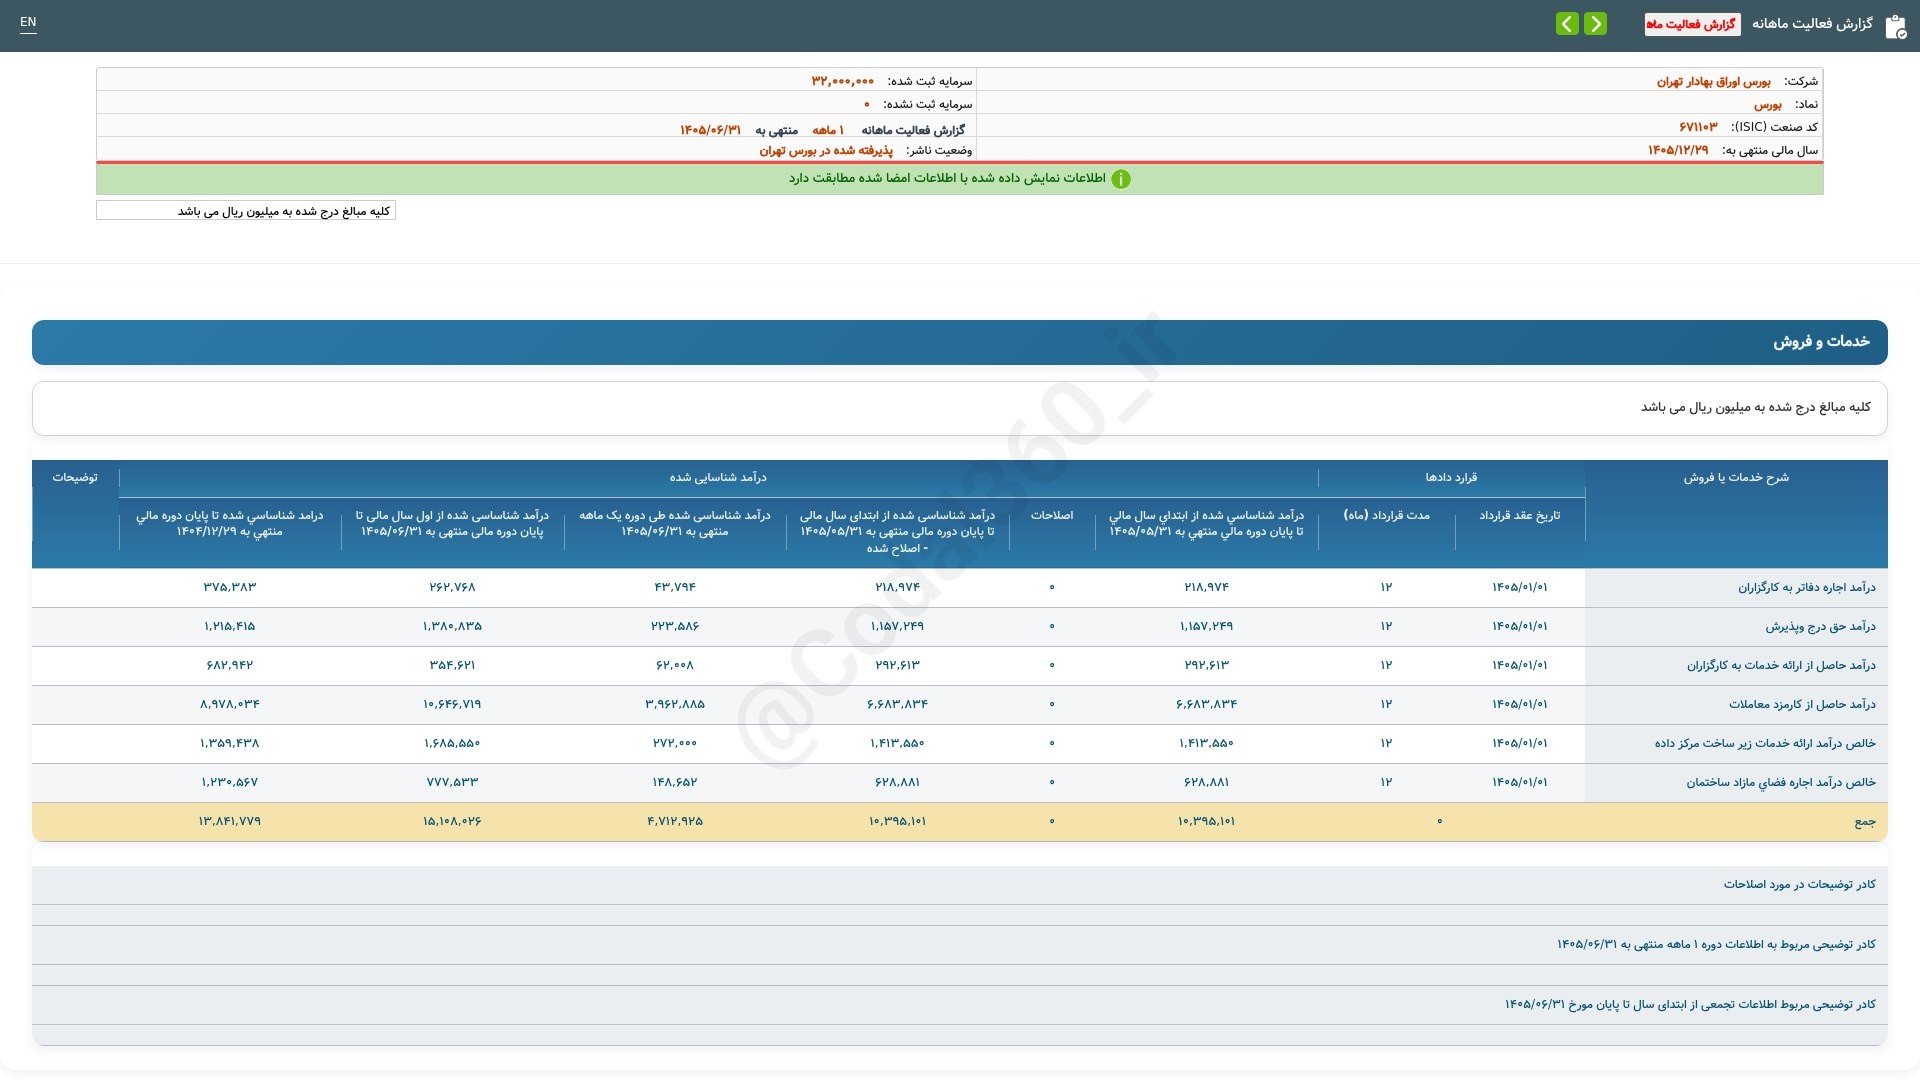The width and height of the screenshot is (1920, 1080).
Task: Select the درآمد حاصل از کارمزد معاملات row label
Action: point(1802,705)
